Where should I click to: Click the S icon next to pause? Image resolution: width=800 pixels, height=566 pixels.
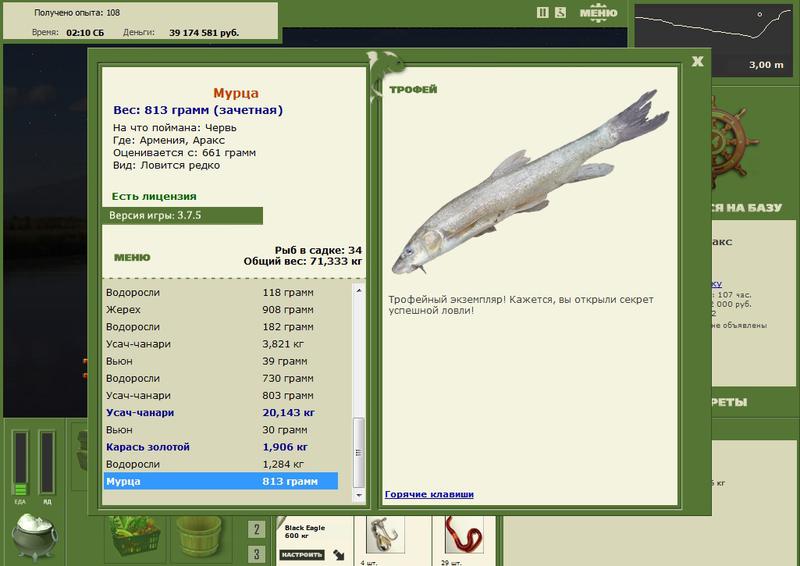[560, 12]
